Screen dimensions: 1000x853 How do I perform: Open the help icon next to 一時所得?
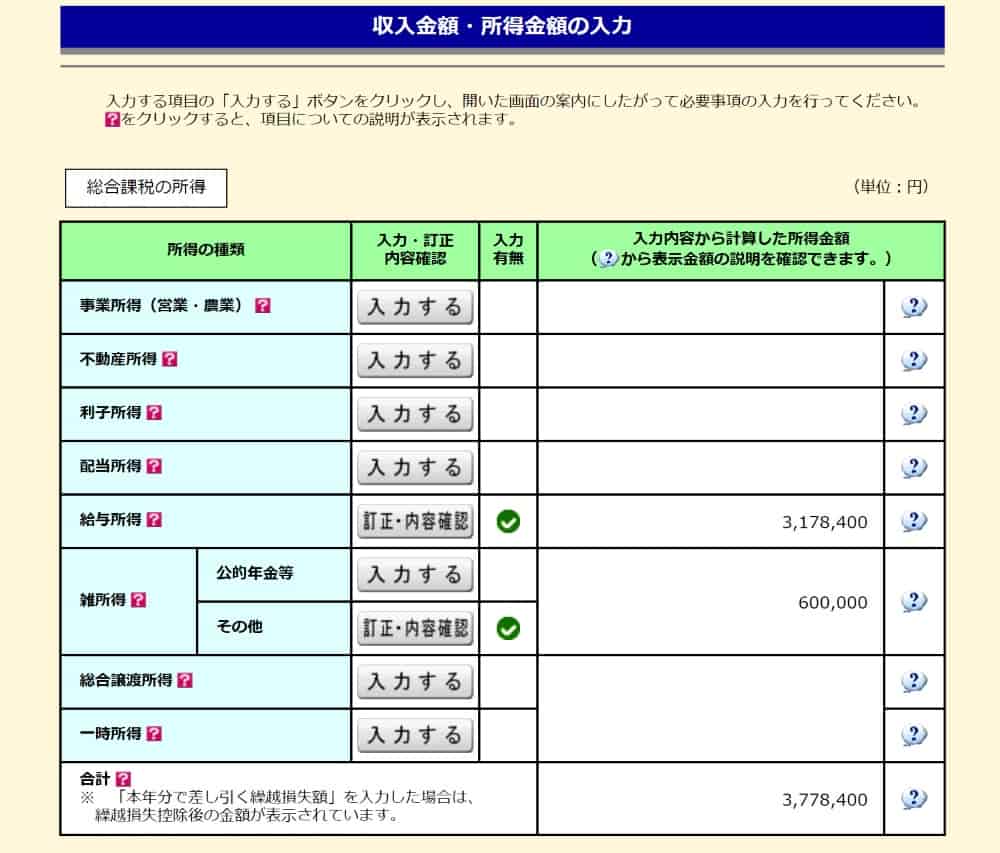coord(154,734)
